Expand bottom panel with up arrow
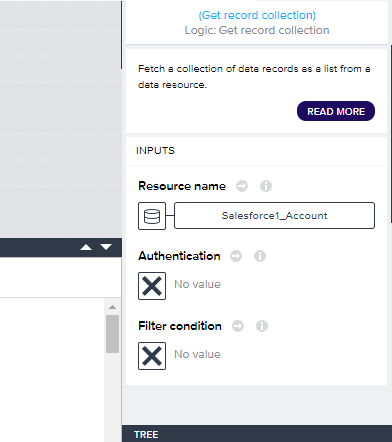Viewport: 392px width, 442px height. tap(86, 247)
